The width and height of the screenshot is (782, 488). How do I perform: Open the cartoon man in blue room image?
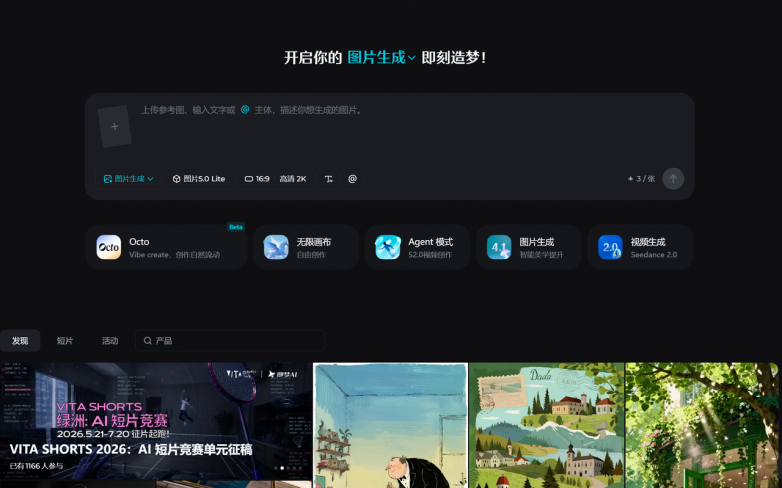click(x=391, y=425)
